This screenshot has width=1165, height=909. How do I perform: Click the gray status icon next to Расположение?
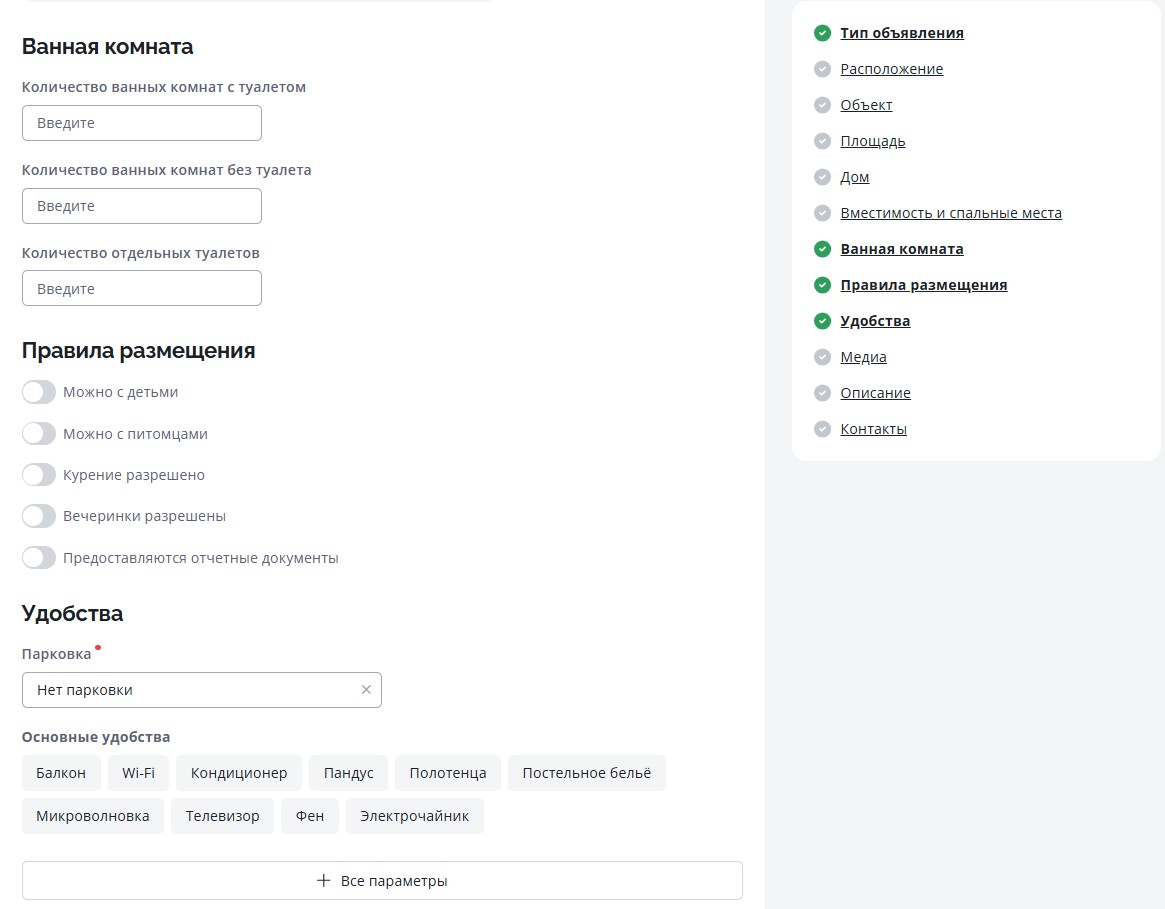coord(822,69)
